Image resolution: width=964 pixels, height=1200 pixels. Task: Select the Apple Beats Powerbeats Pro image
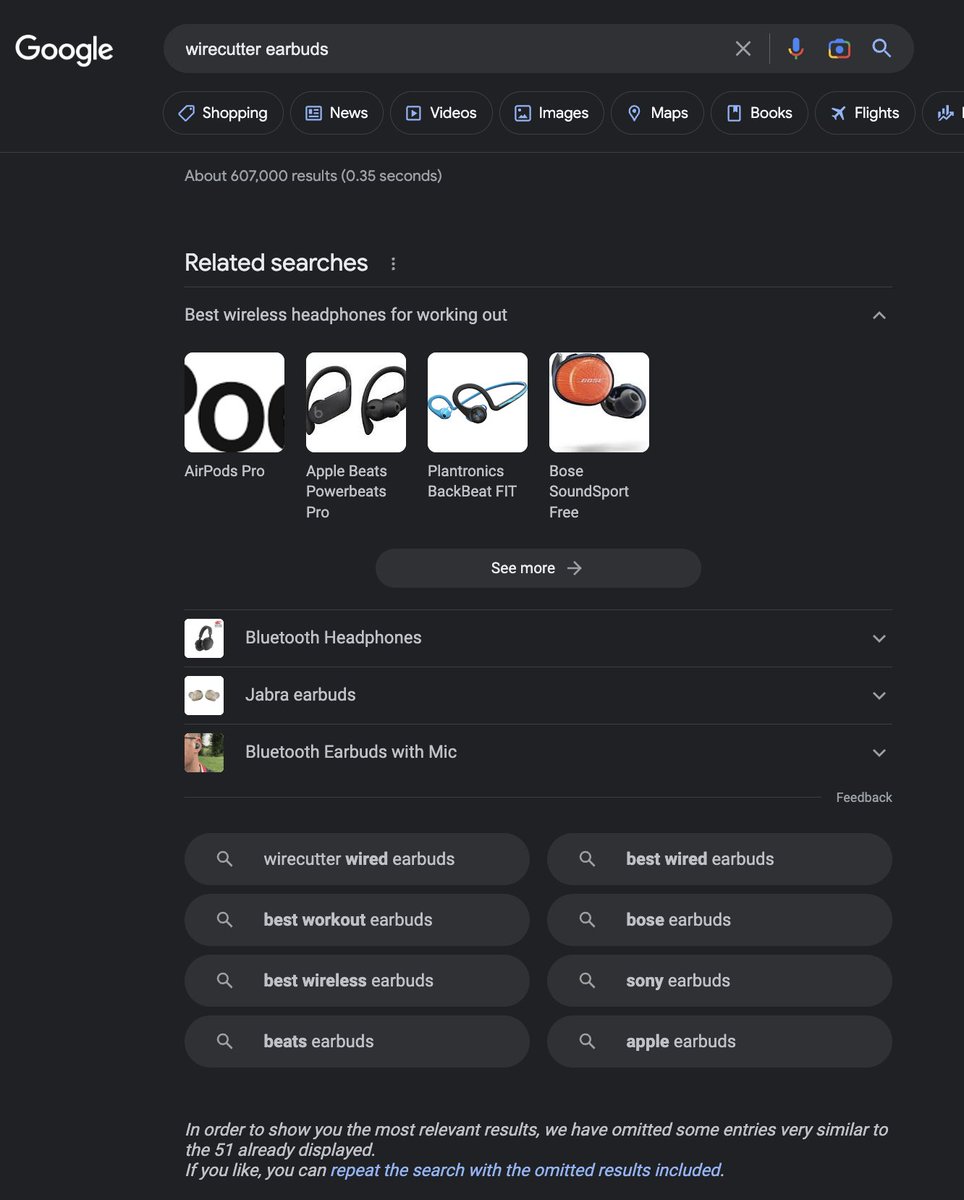click(356, 402)
